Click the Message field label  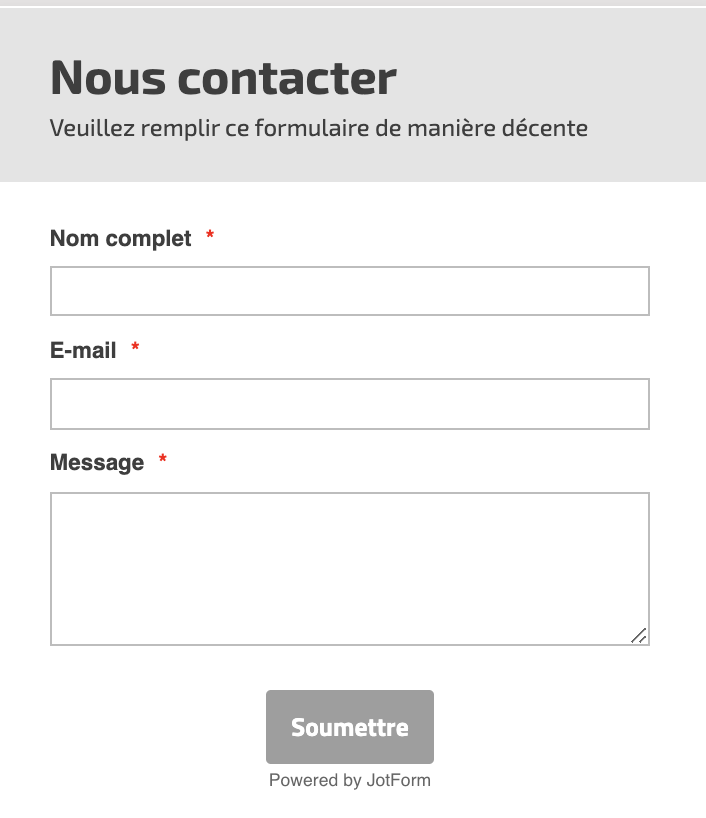(x=95, y=462)
